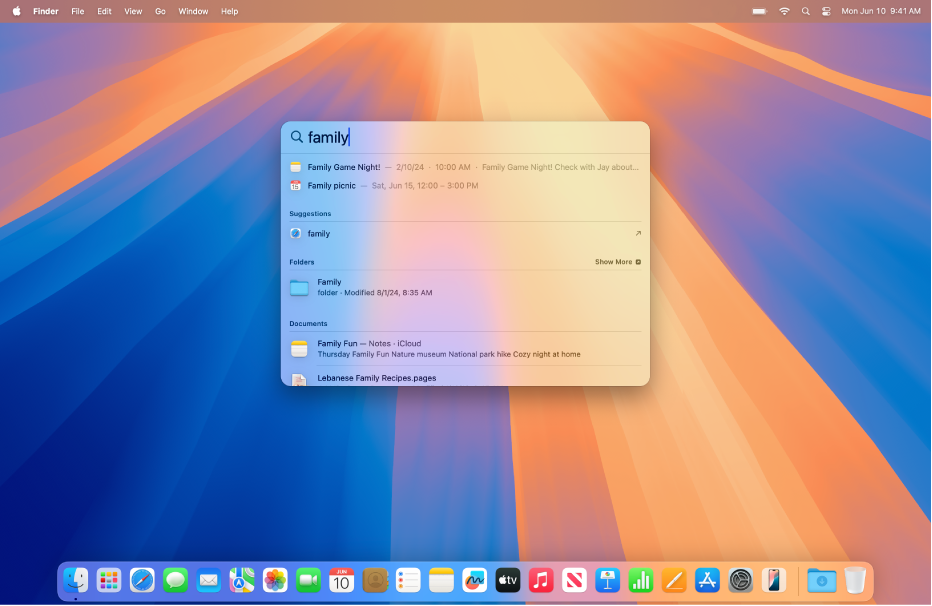The image size is (932, 606).
Task: Open Control Center from the menu bar
Action: (x=826, y=11)
